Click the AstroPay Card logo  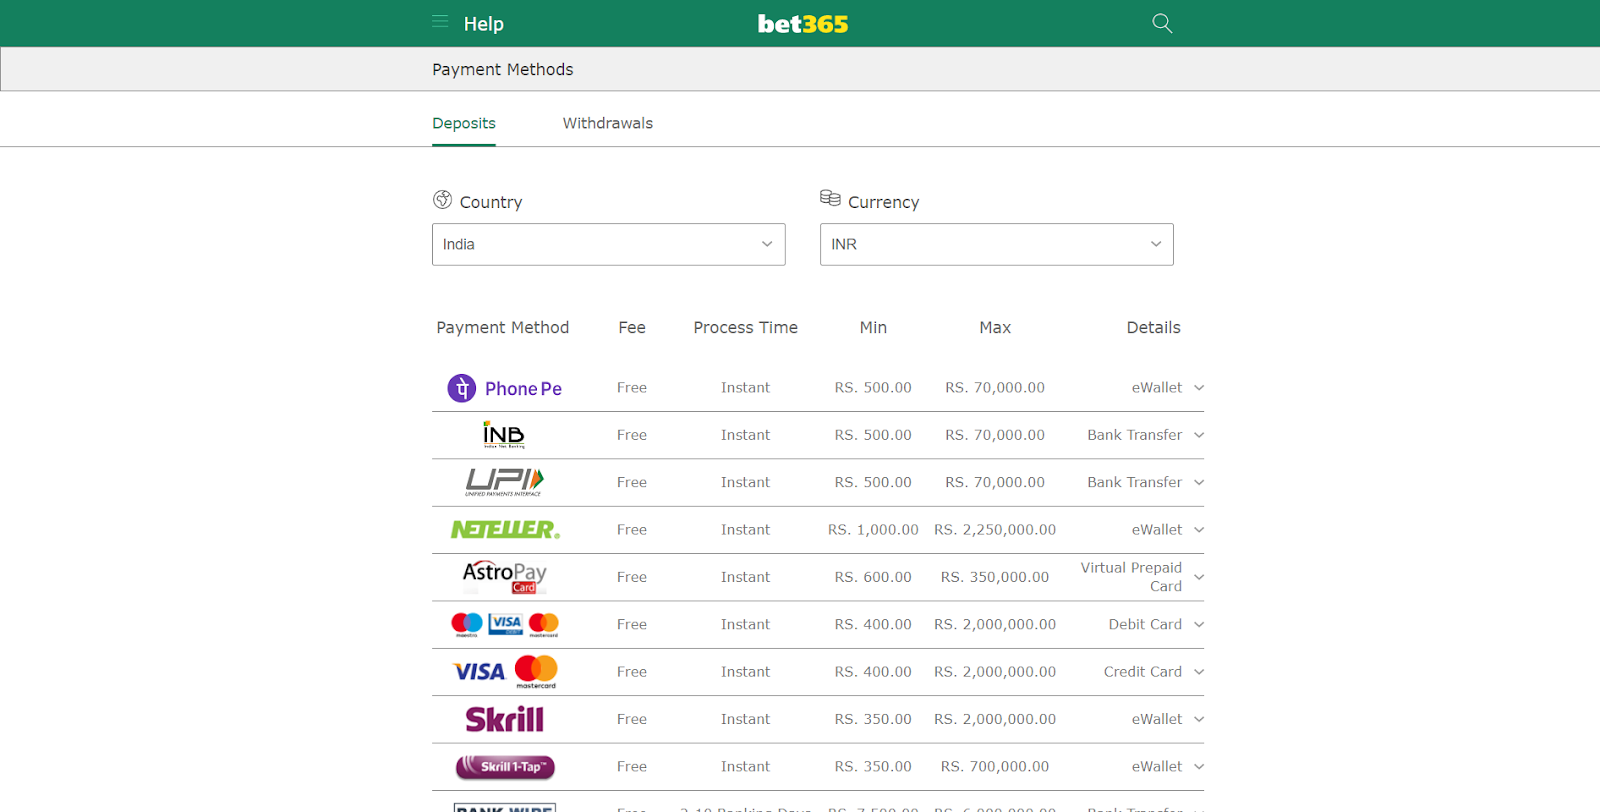pyautogui.click(x=505, y=577)
